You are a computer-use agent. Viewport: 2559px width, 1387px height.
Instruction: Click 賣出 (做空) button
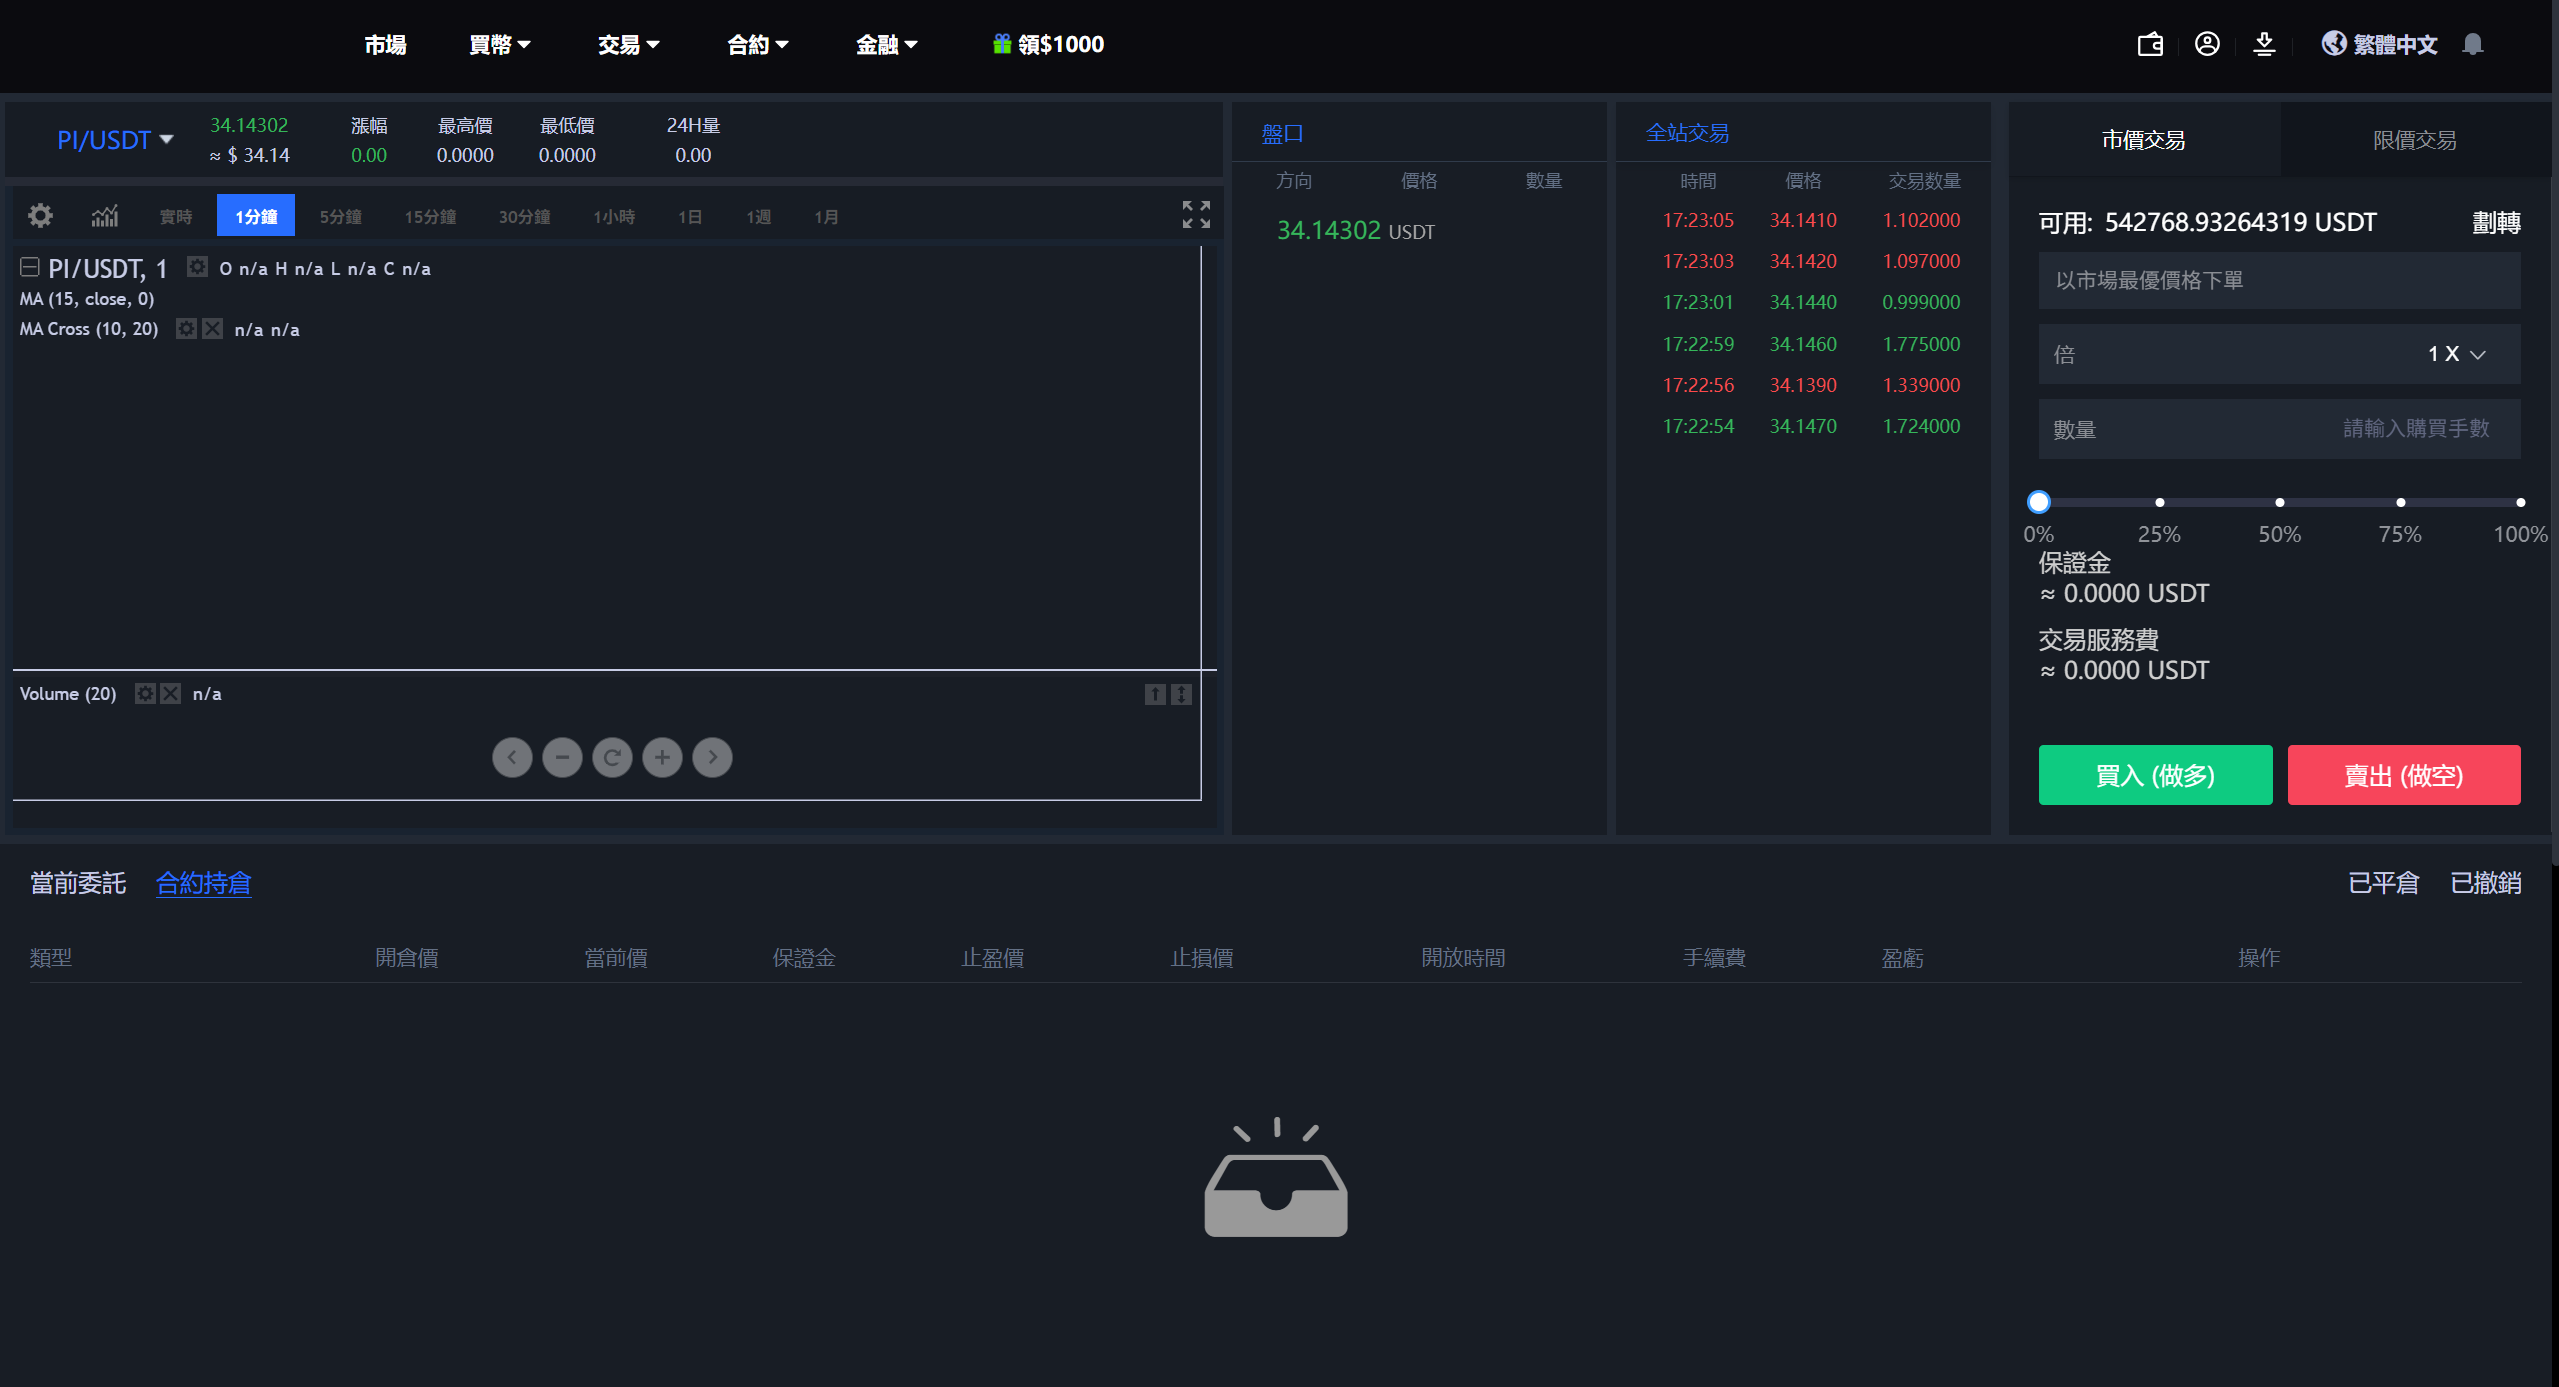2403,775
